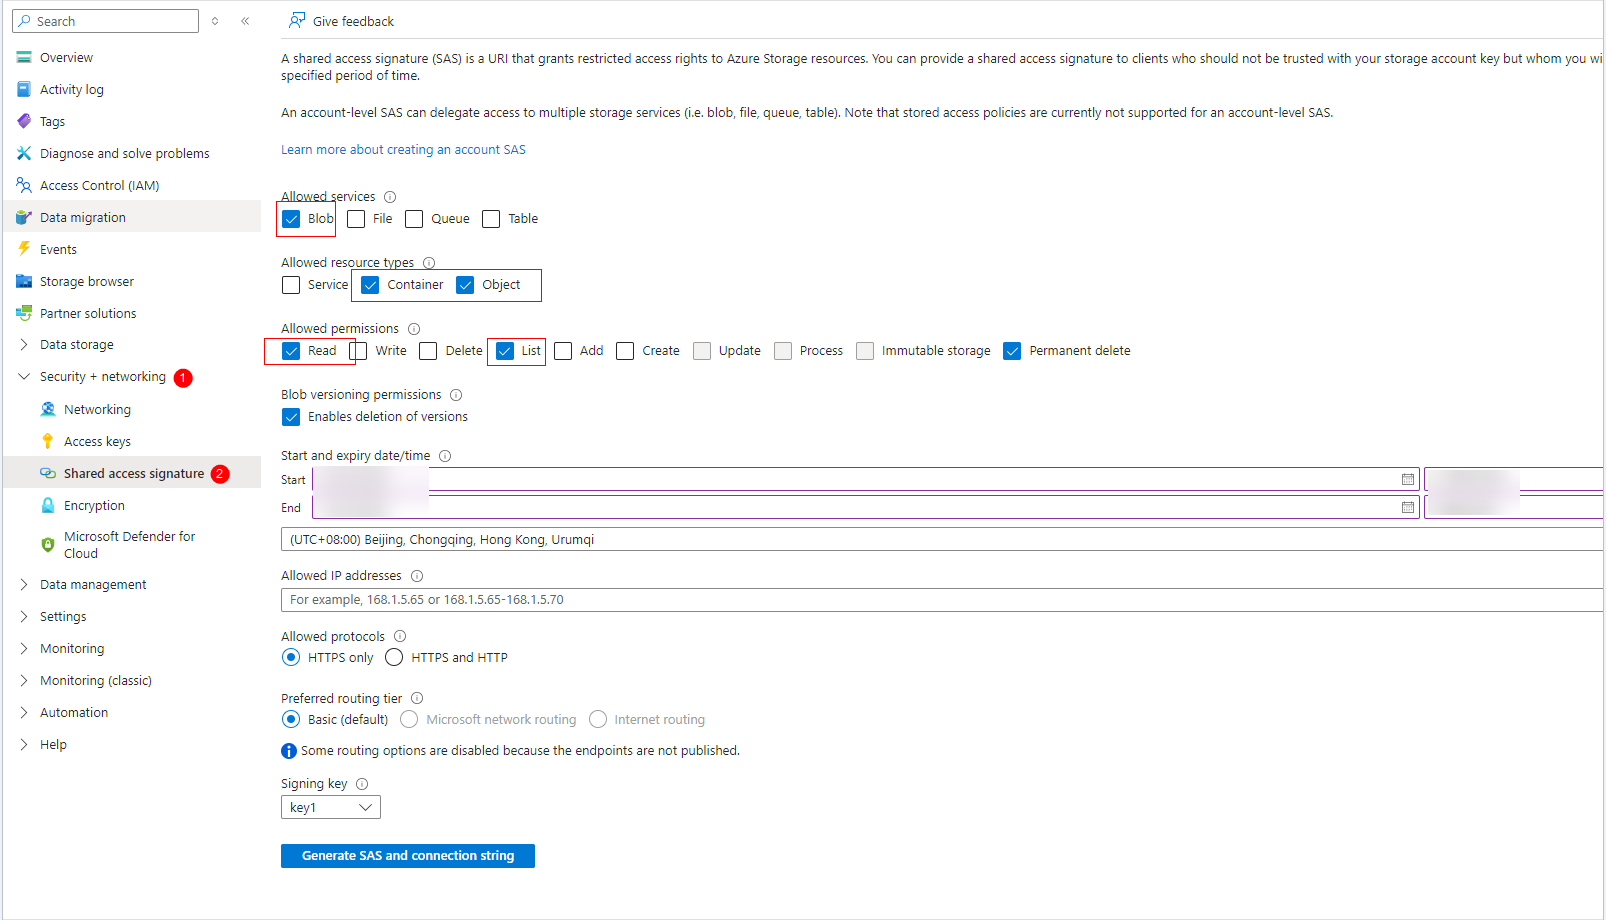Click the Partner solutions icon
The width and height of the screenshot is (1606, 920).
pyautogui.click(x=24, y=314)
